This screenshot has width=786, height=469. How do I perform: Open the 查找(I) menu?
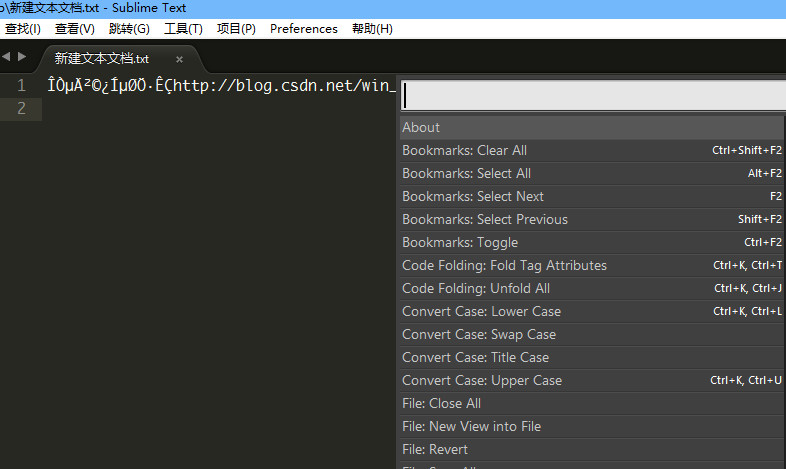pyautogui.click(x=23, y=29)
